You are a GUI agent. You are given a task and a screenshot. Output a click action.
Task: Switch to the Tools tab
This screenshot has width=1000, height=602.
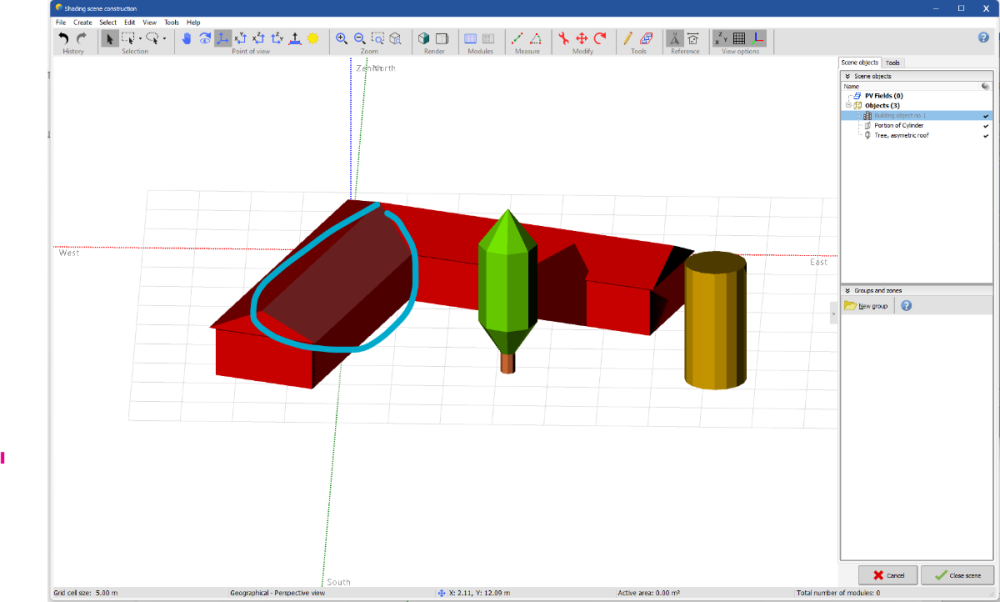click(893, 62)
